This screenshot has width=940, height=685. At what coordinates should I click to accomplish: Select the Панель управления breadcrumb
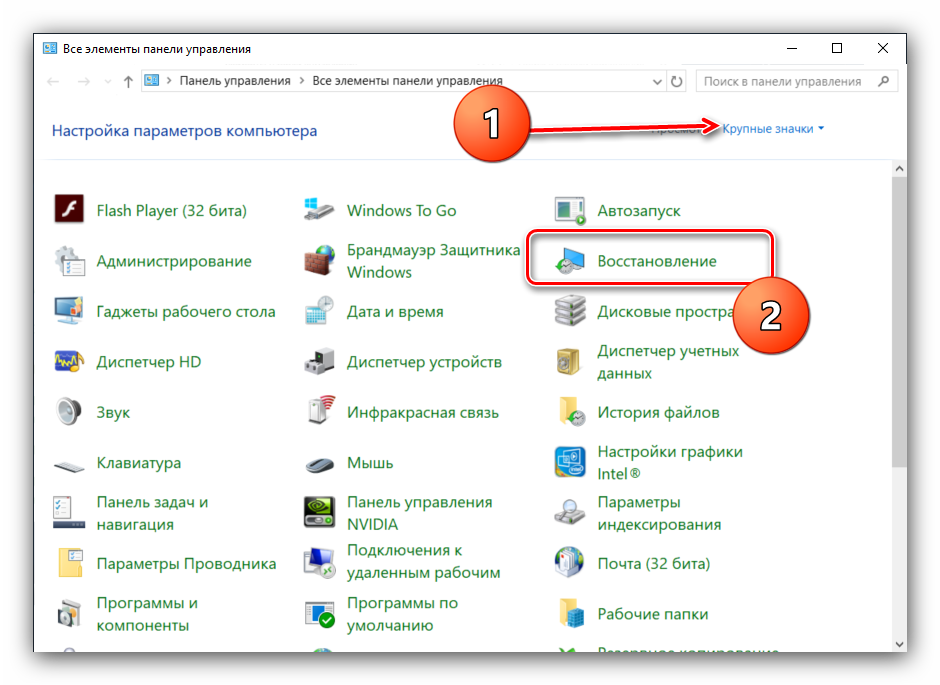pos(235,80)
